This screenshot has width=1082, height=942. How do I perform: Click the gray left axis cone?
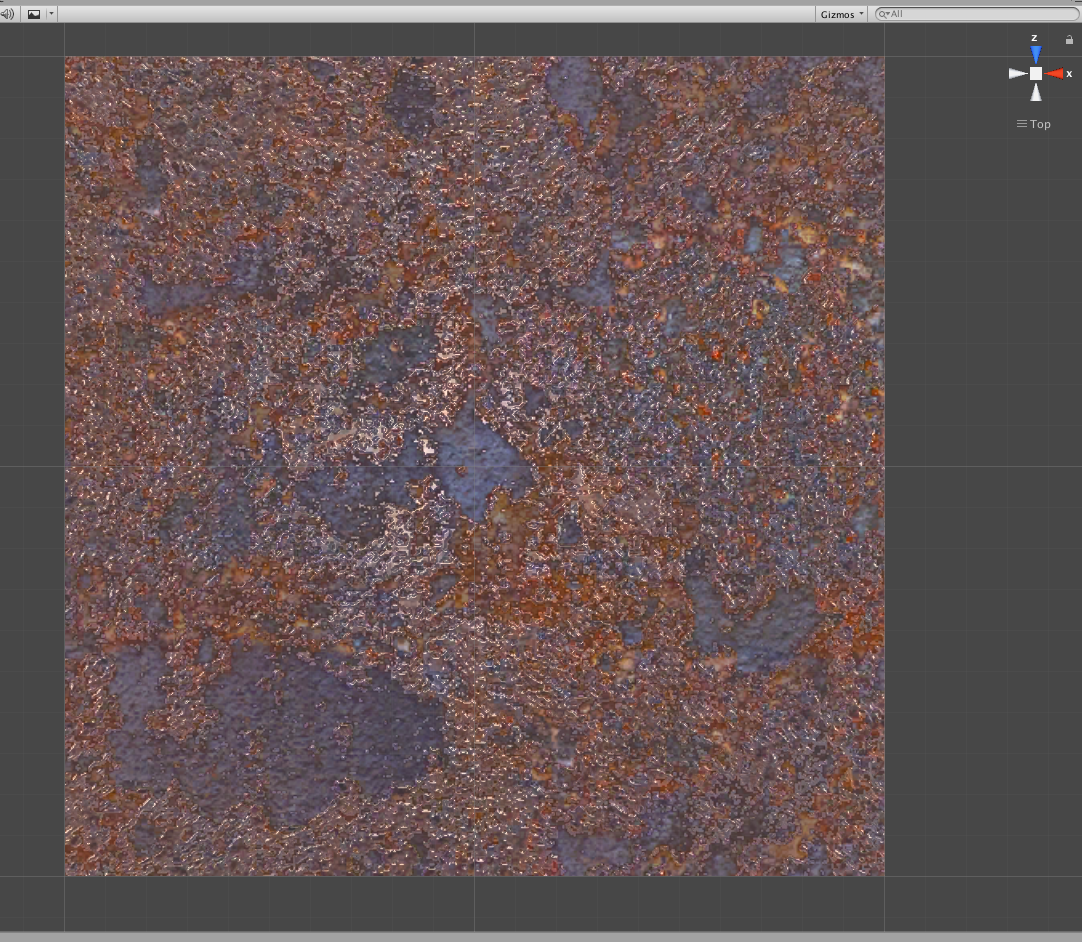click(1018, 73)
